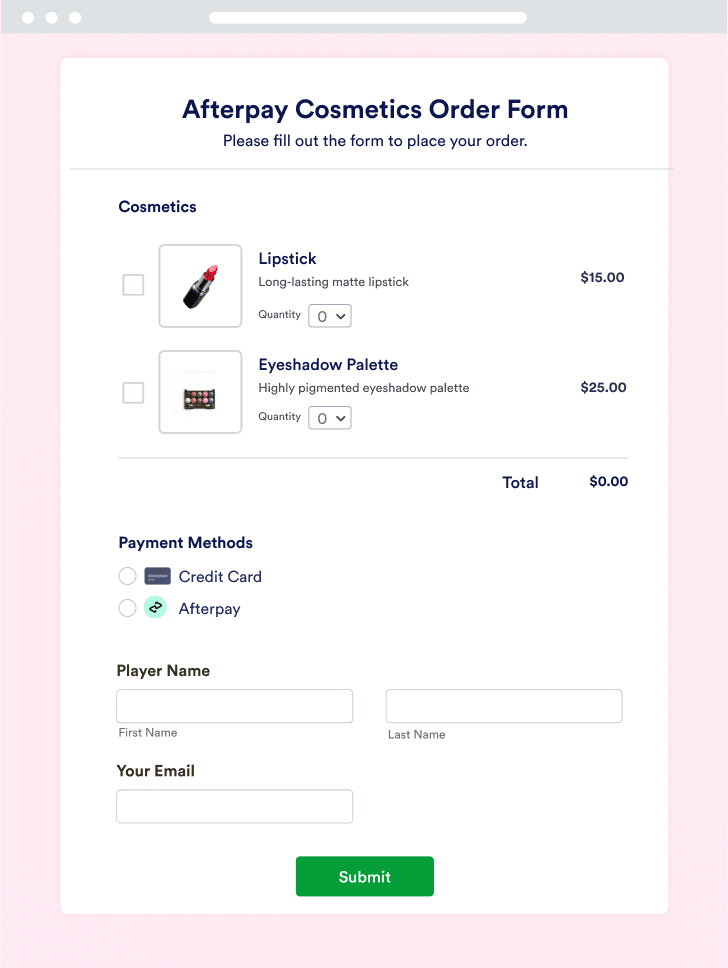
Task: Select Afterpay as payment method
Action: 127,608
